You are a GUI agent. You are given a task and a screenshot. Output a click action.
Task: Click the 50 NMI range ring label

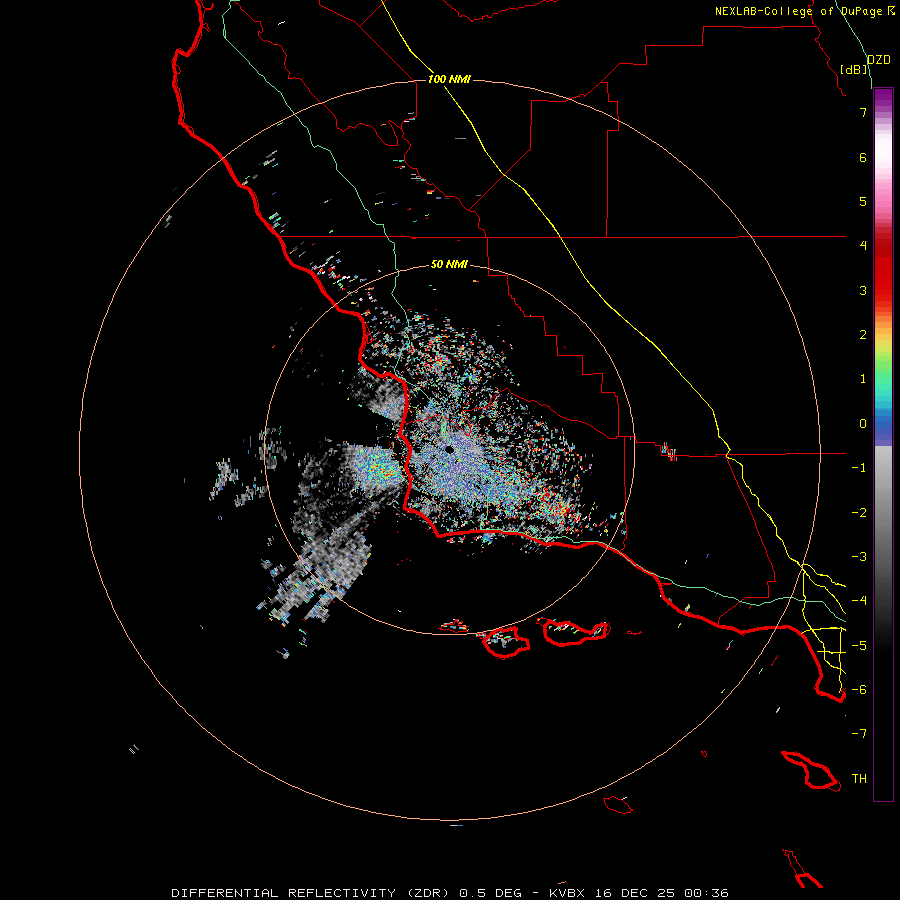(449, 264)
